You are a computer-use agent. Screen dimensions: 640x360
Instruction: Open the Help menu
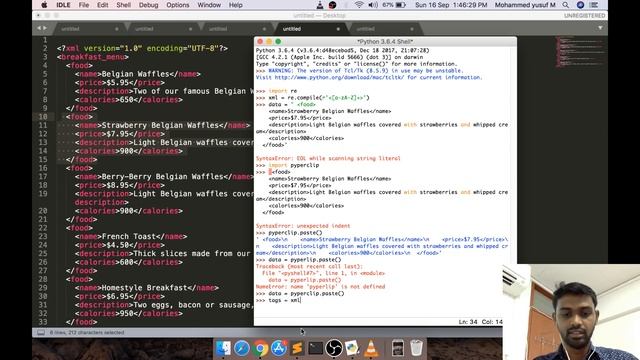236,5
